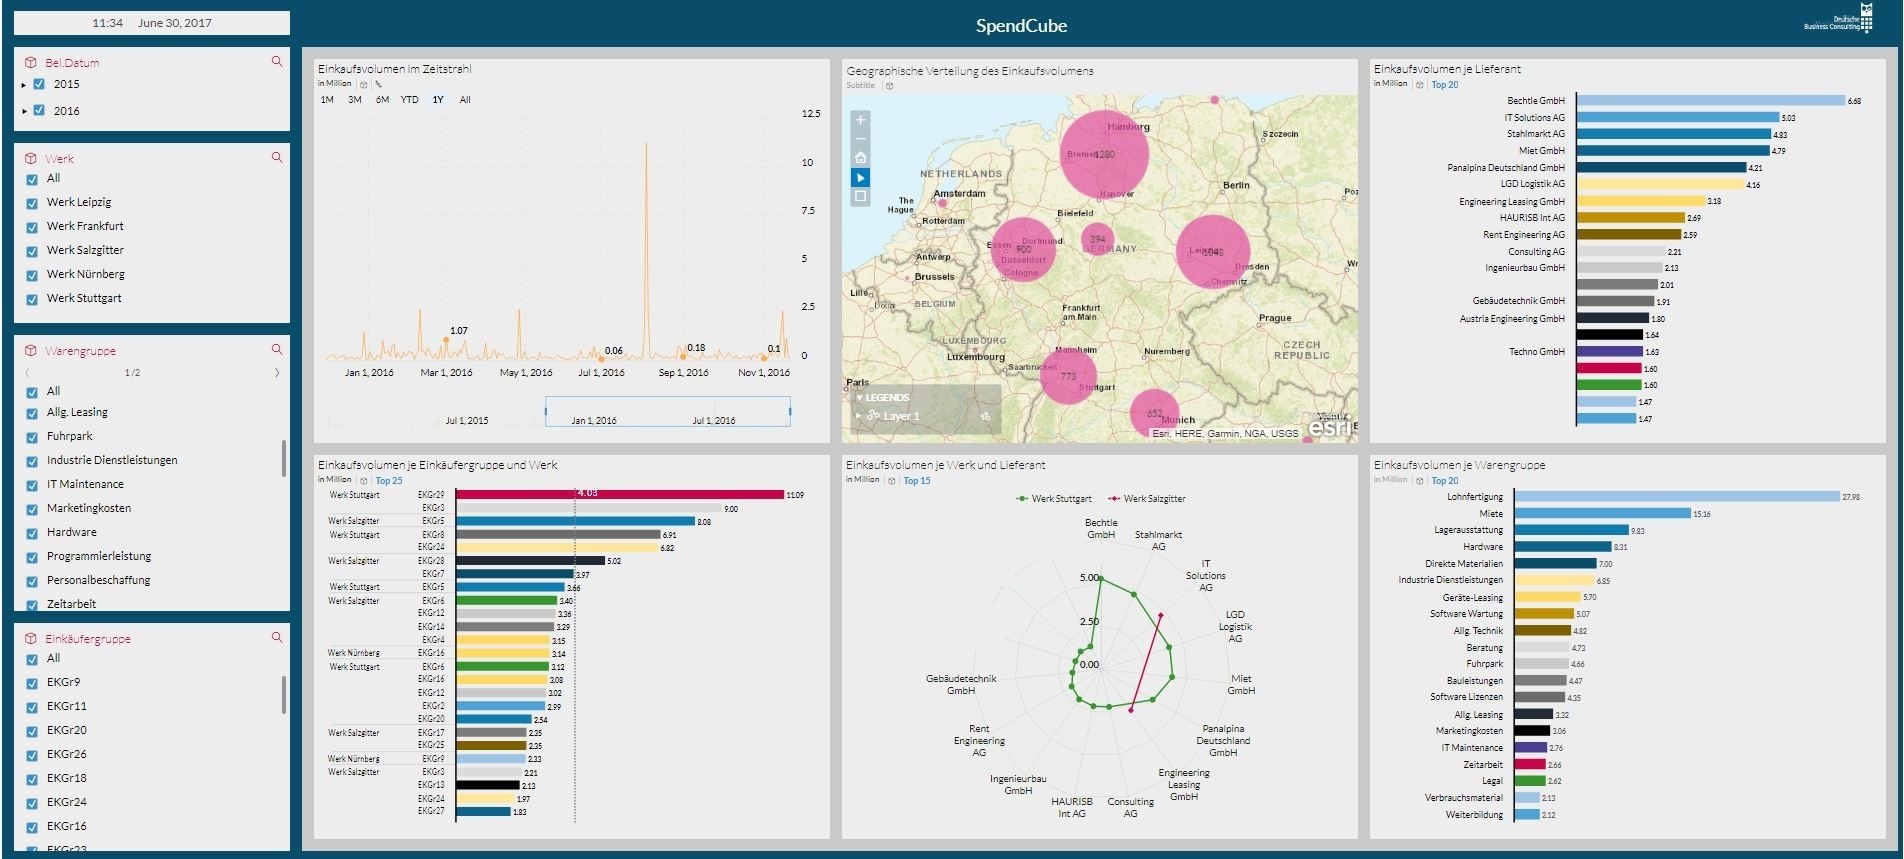Toggle the Hardware checkbox
1904x859 pixels.
point(32,533)
